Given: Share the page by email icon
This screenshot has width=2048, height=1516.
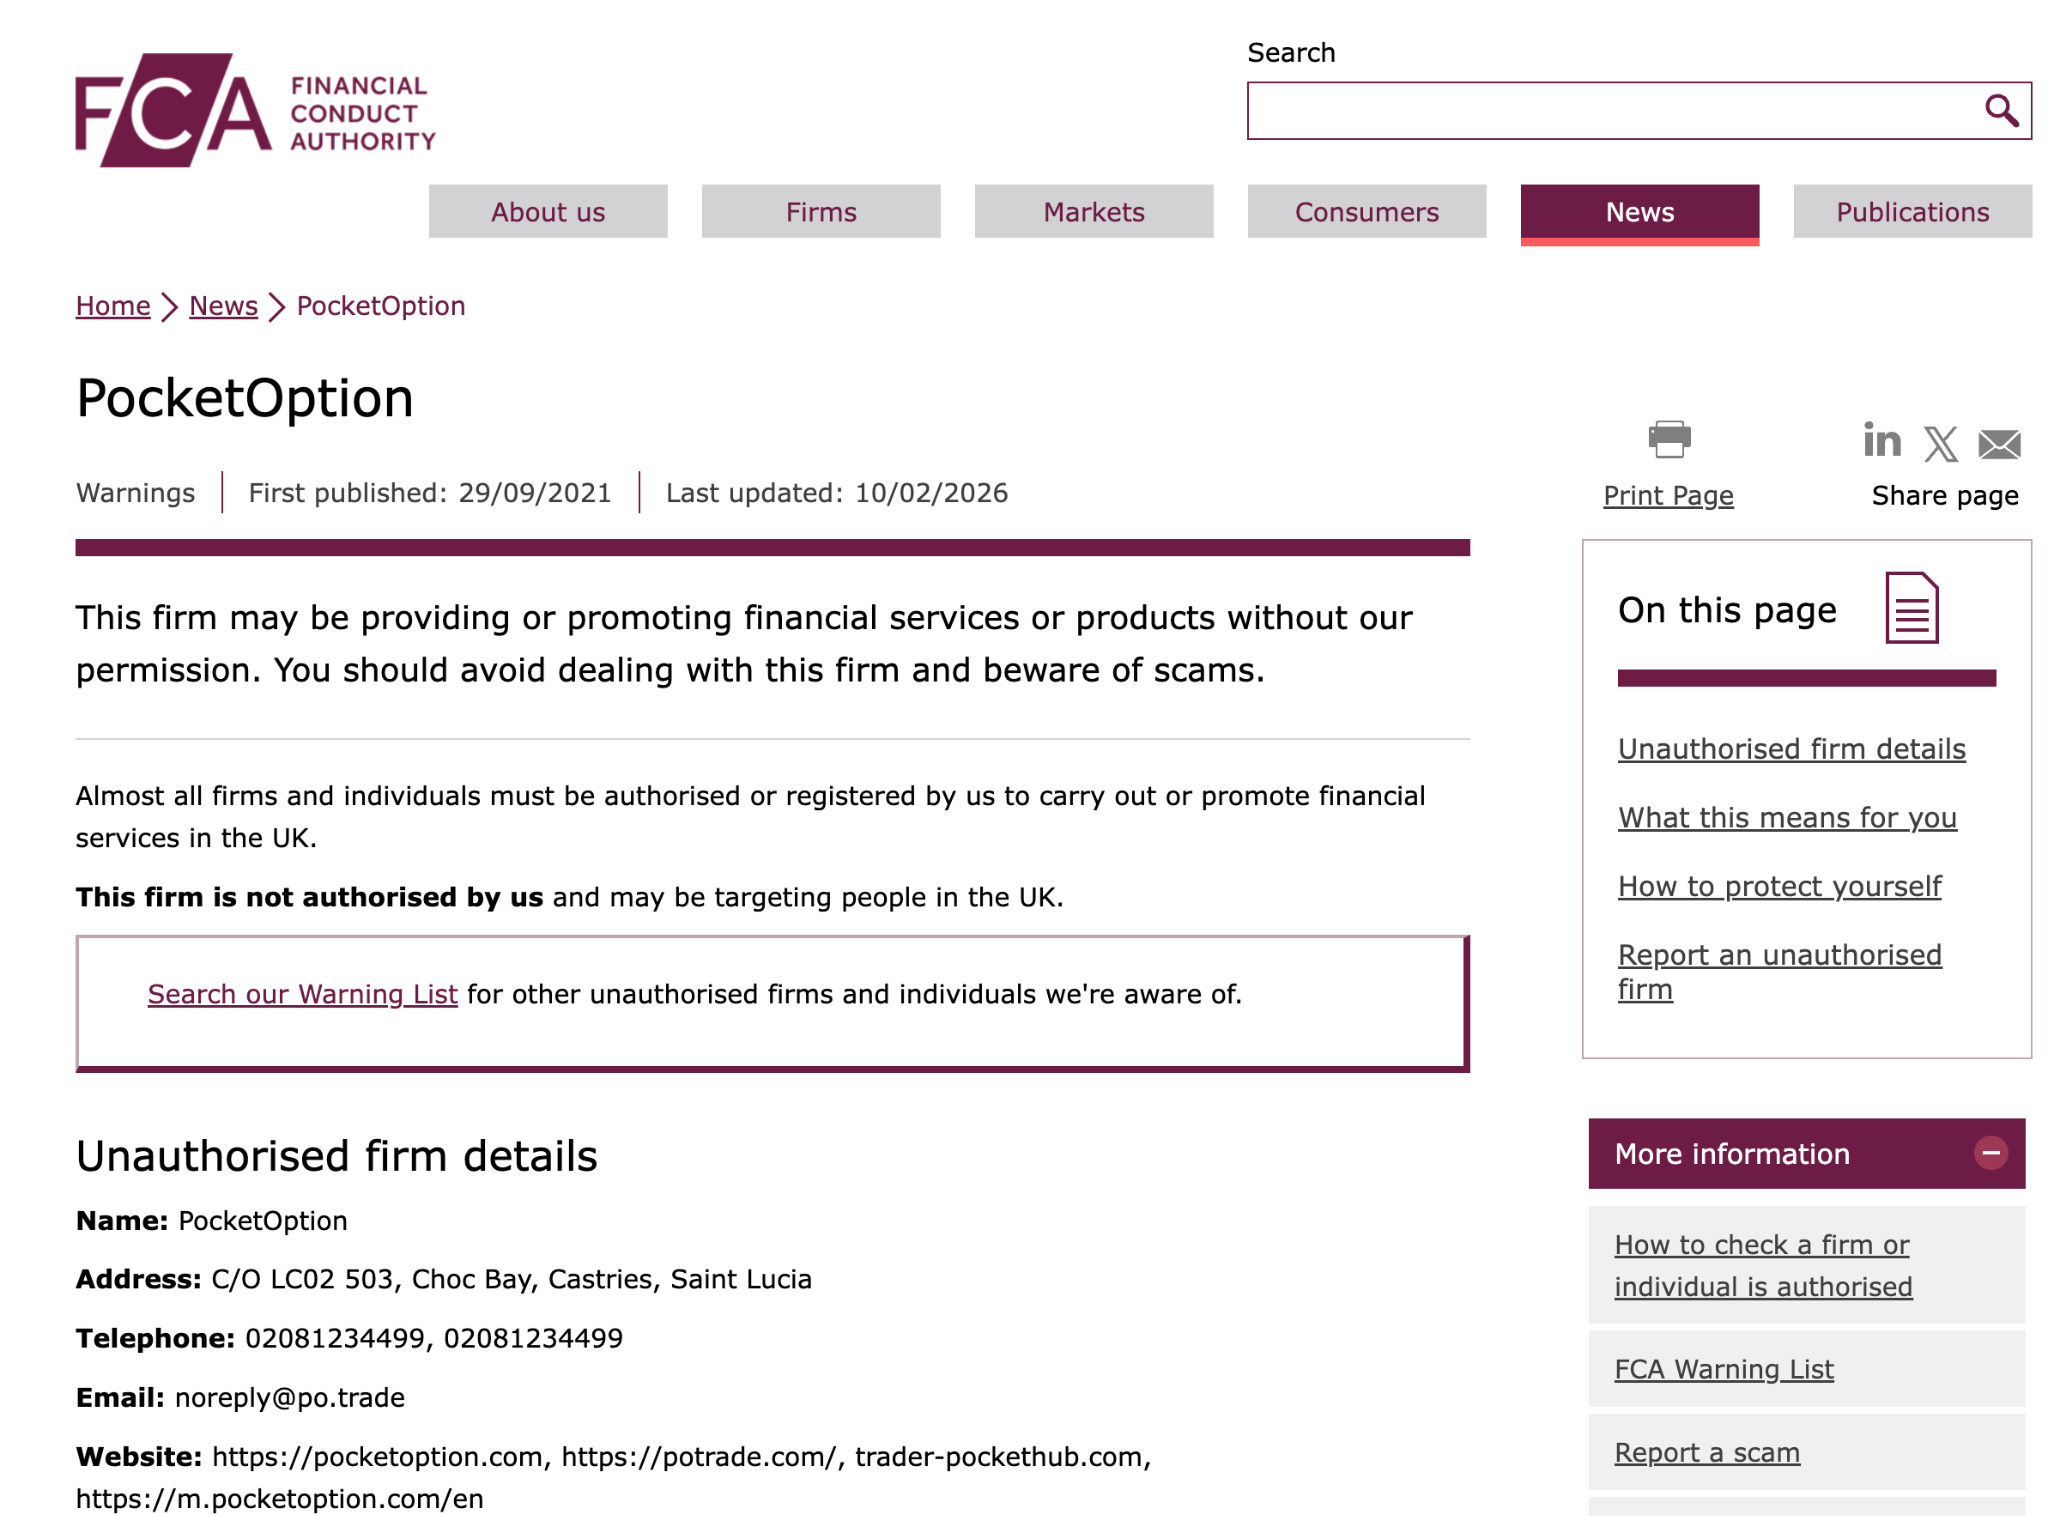Looking at the screenshot, I should point(2000,443).
